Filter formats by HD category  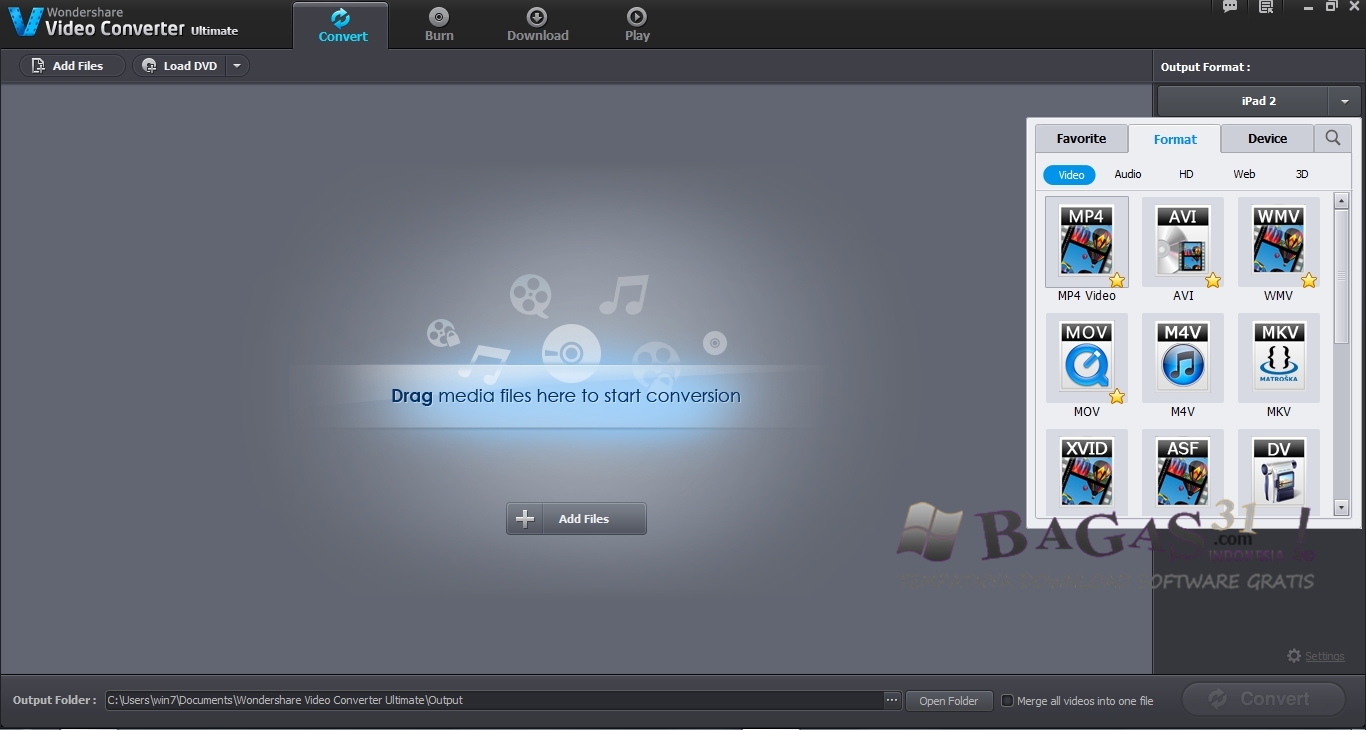[x=1186, y=174]
